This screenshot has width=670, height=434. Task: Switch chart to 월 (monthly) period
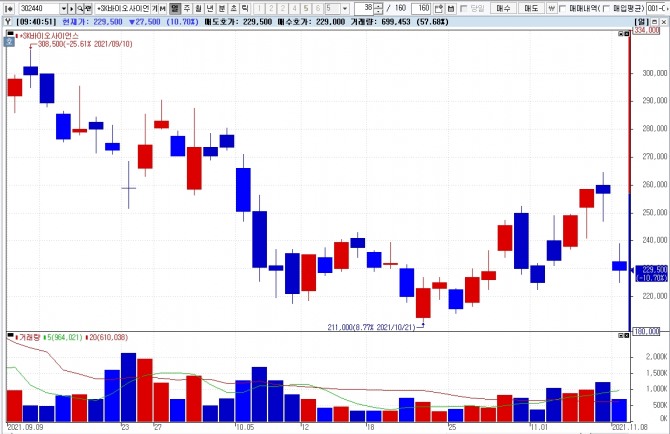click(x=198, y=9)
